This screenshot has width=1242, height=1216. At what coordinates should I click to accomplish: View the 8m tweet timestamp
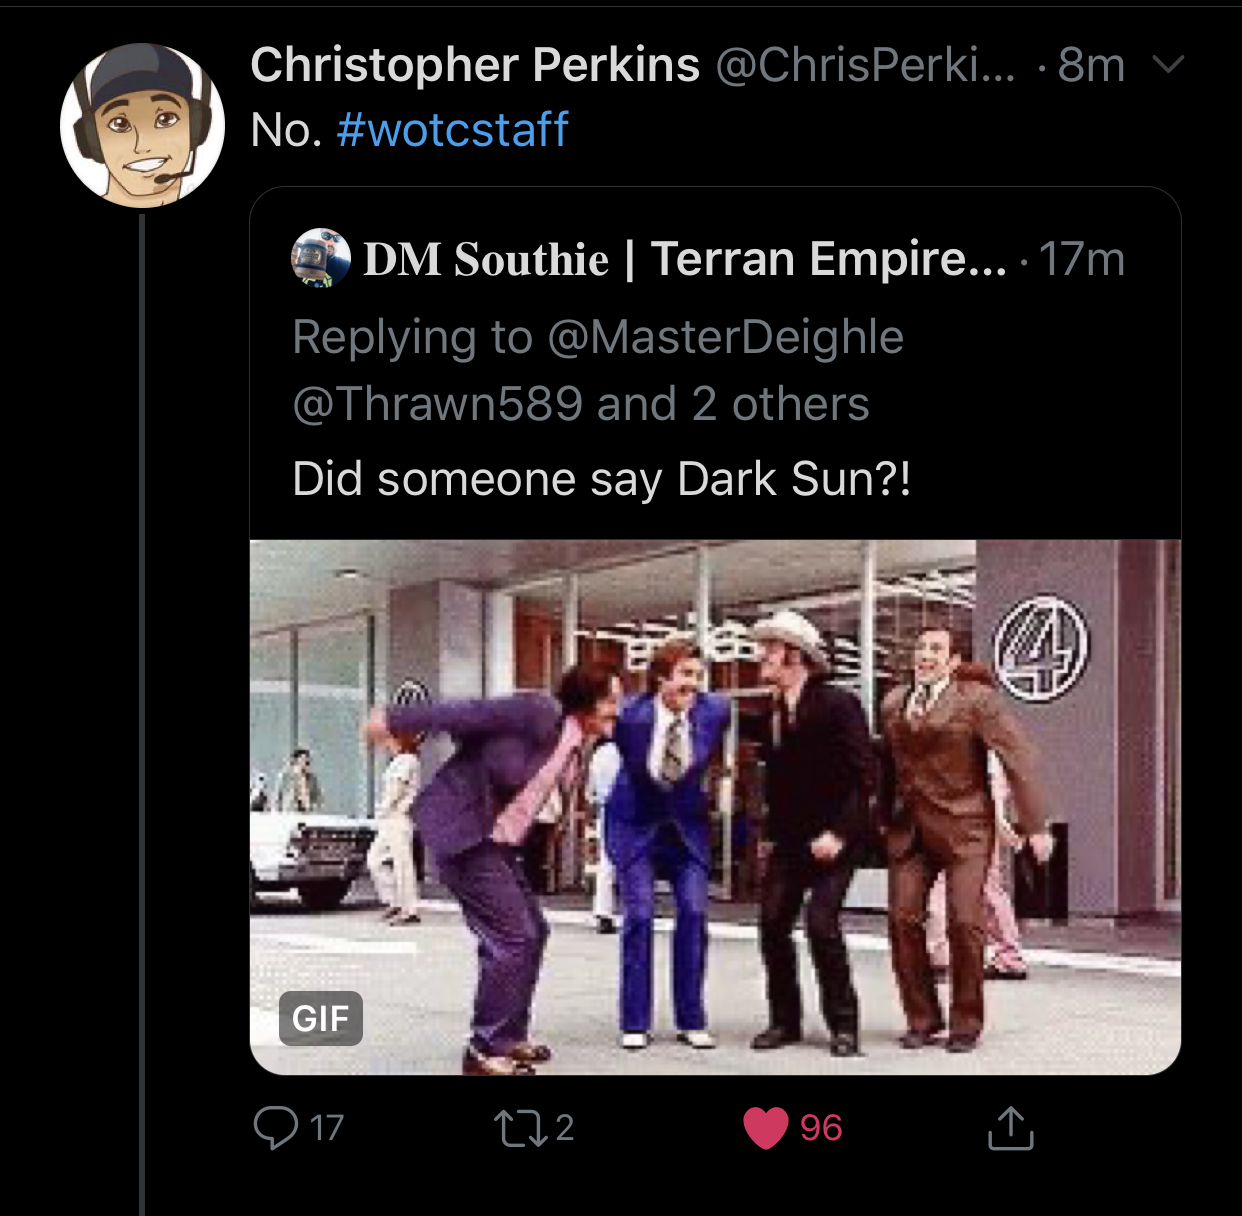[1091, 65]
